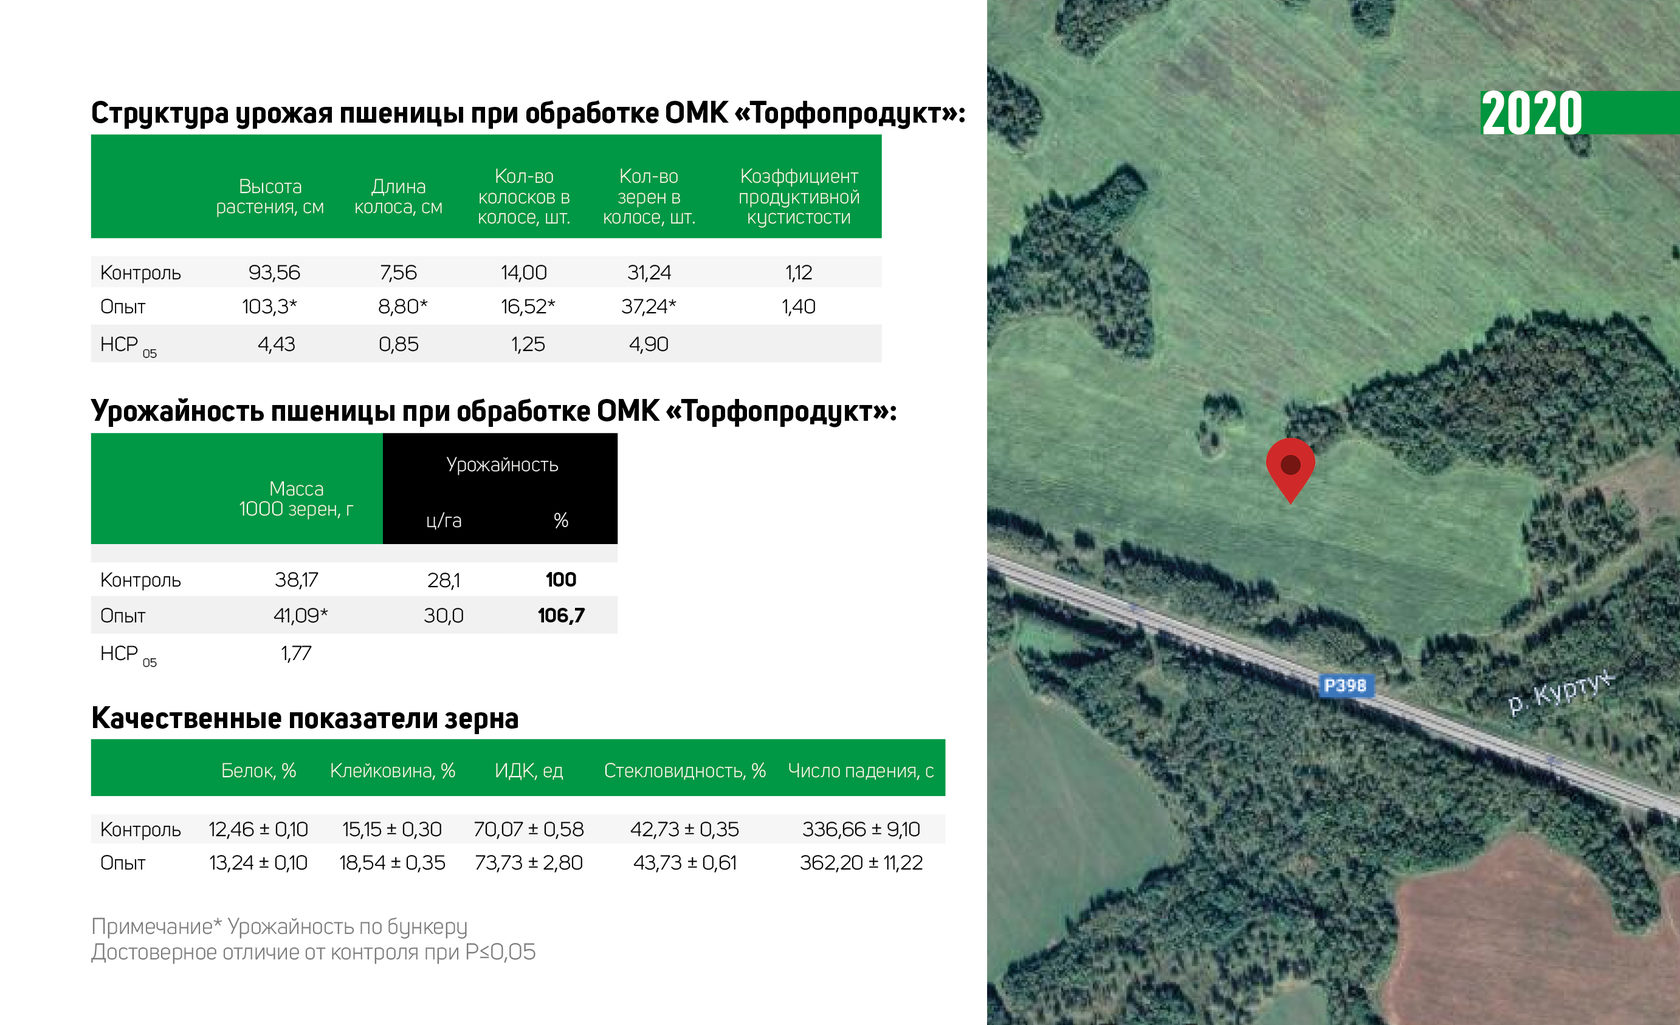This screenshot has height=1025, width=1680.
Task: Click value 103,3* in first table
Action: [270, 306]
